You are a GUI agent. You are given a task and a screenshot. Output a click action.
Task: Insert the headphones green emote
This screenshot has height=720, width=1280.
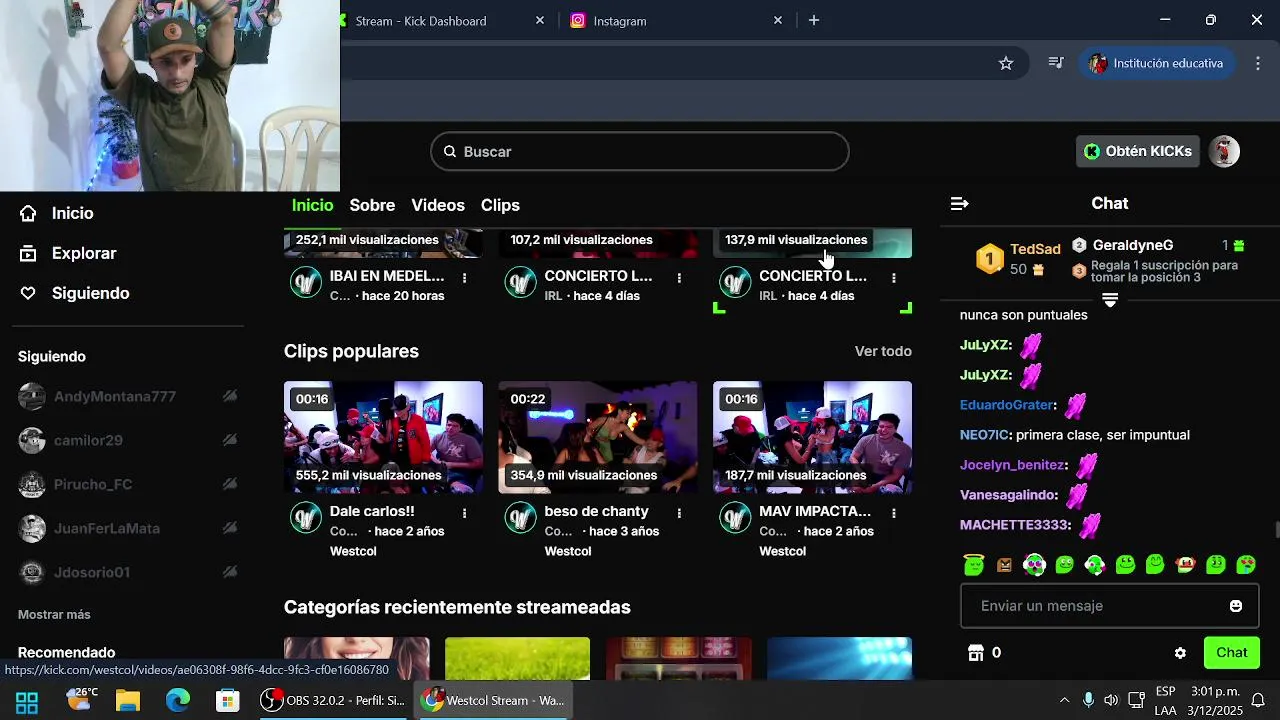pyautogui.click(x=1035, y=565)
